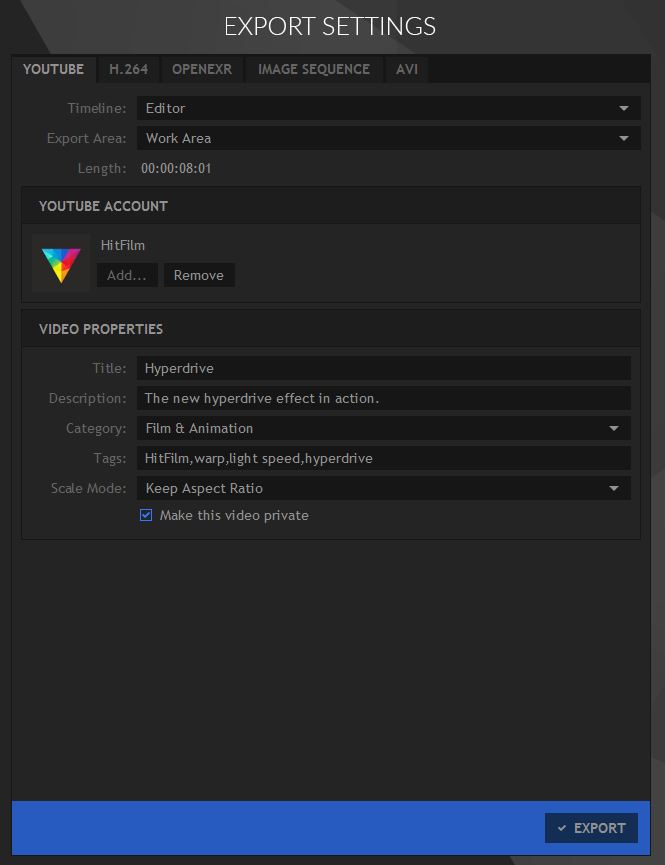Click the Video Properties section header

click(331, 329)
